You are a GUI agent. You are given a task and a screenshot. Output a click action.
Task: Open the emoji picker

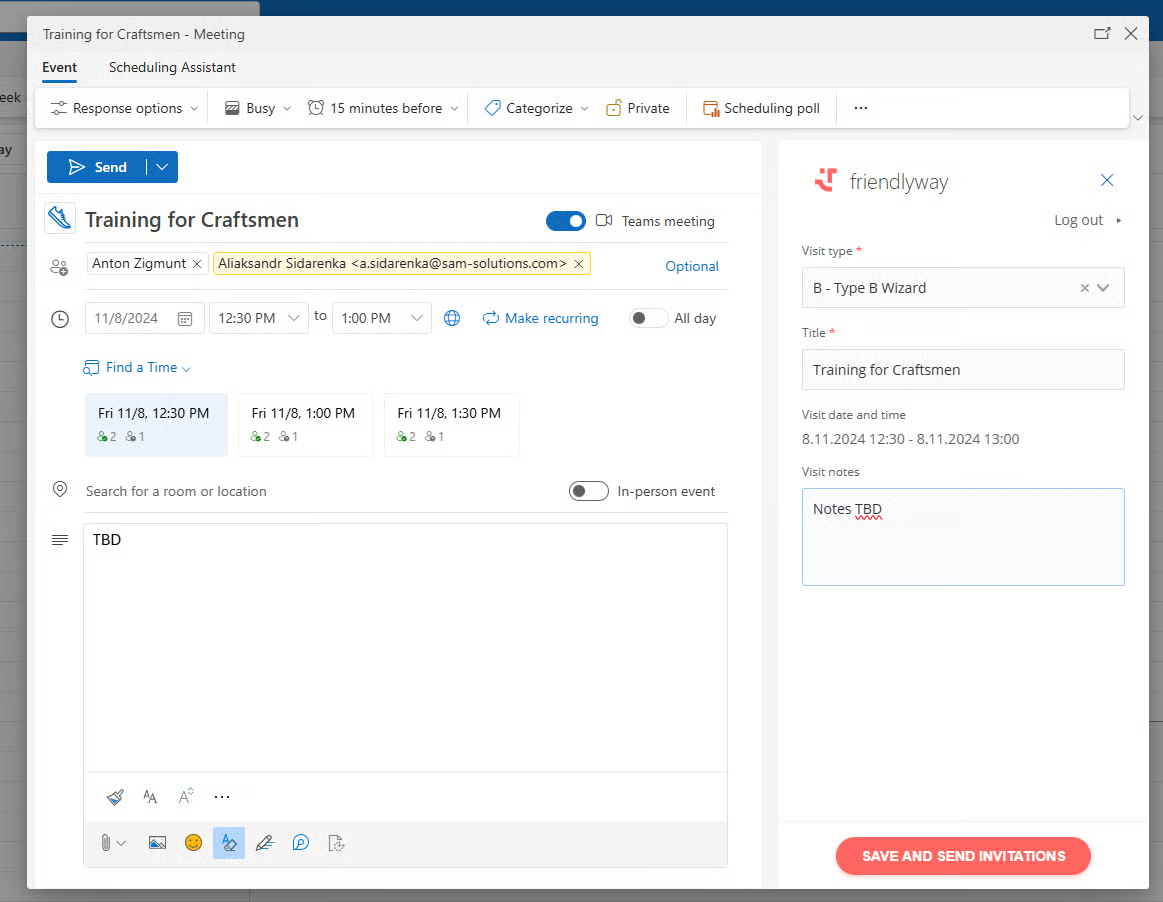tap(193, 843)
